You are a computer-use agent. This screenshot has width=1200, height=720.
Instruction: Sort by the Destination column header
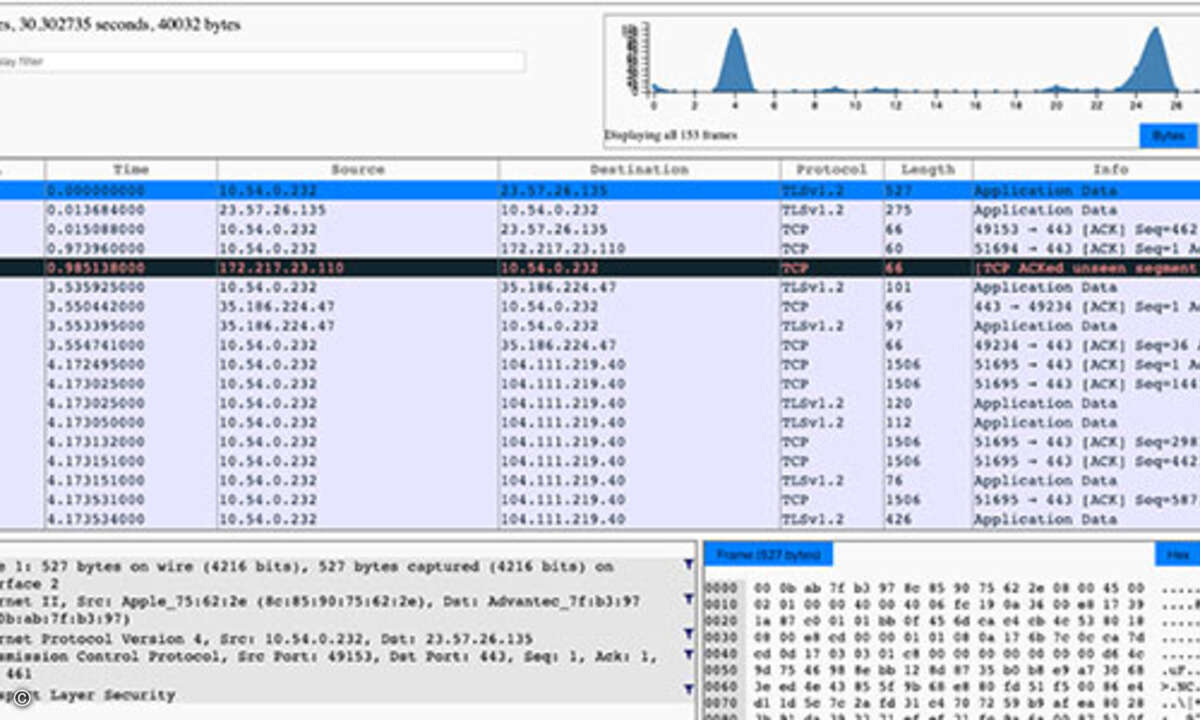tap(639, 170)
